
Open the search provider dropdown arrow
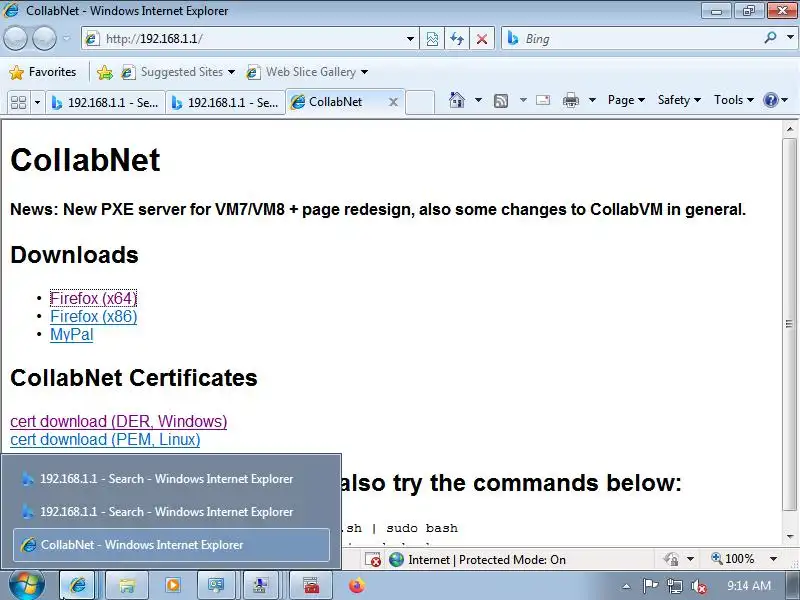790,37
